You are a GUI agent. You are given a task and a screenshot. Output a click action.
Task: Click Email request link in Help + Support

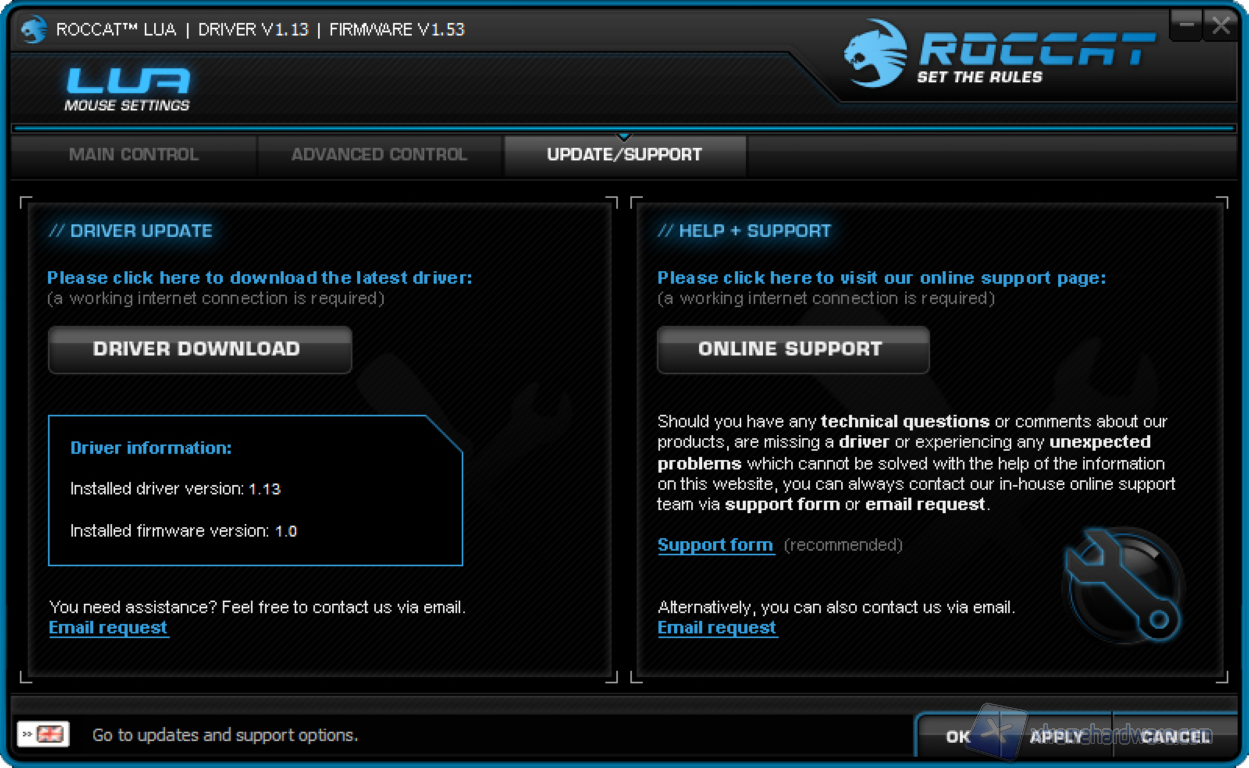coord(717,628)
